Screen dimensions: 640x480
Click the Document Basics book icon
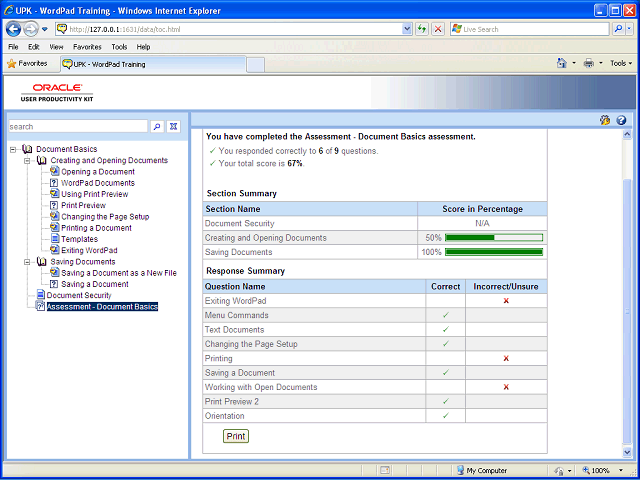coord(27,149)
